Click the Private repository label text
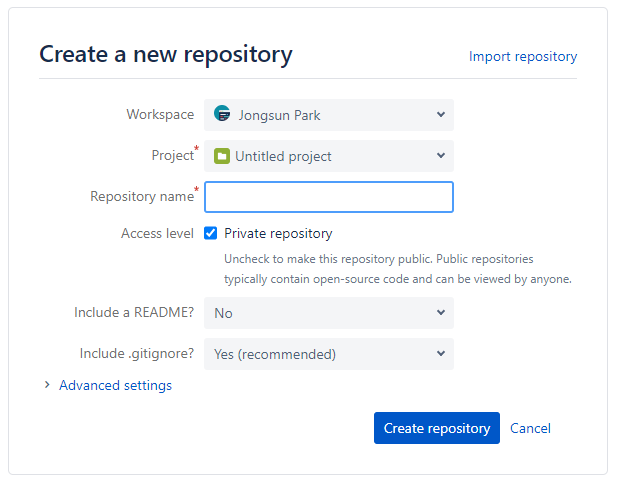The height and width of the screenshot is (486, 620). pyautogui.click(x=278, y=234)
